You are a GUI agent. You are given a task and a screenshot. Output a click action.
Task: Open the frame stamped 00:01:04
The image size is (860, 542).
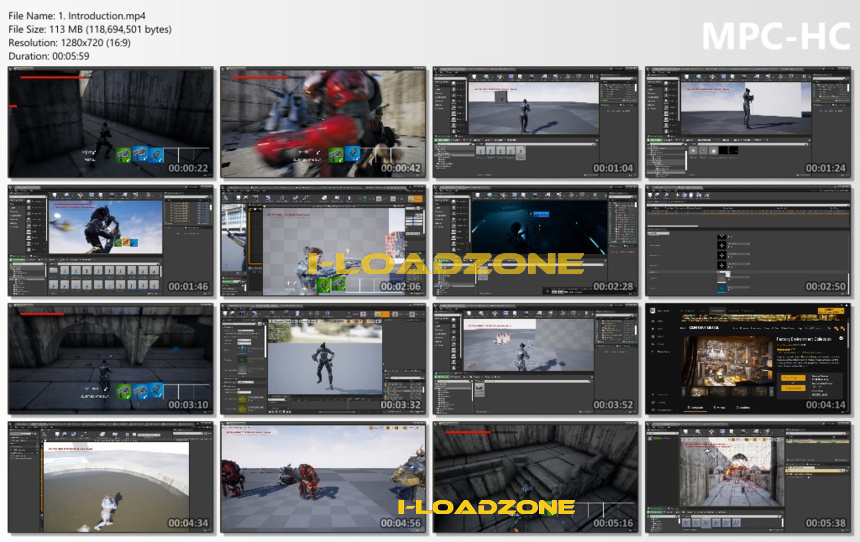pos(536,122)
